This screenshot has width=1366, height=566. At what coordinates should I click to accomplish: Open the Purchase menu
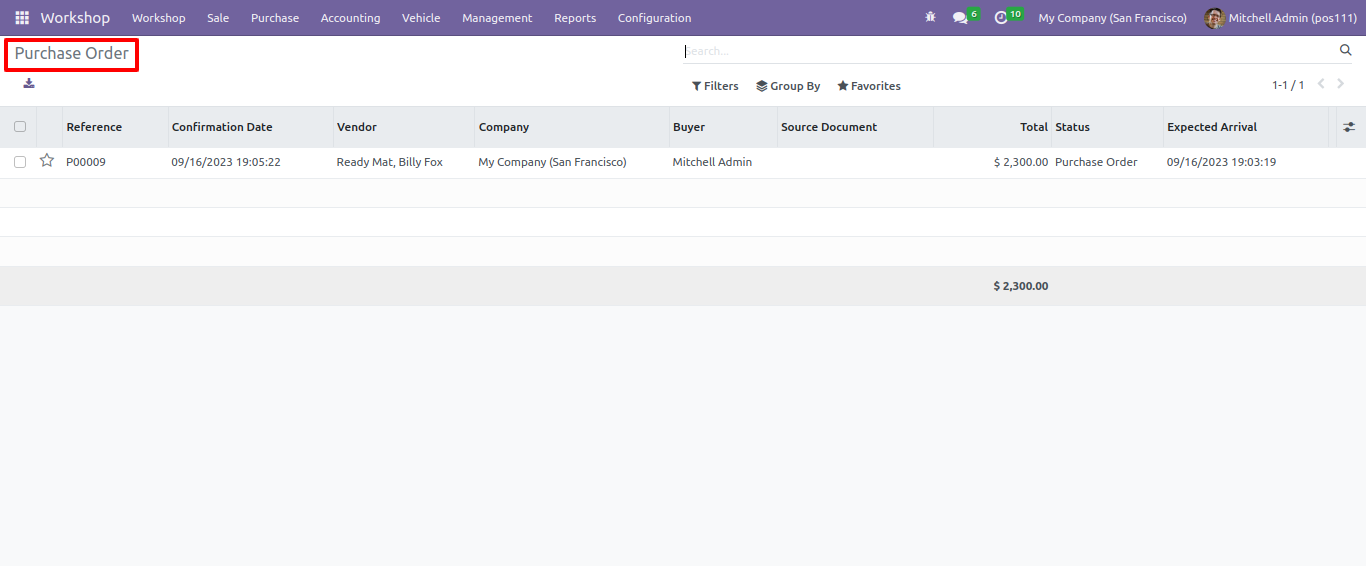(275, 18)
